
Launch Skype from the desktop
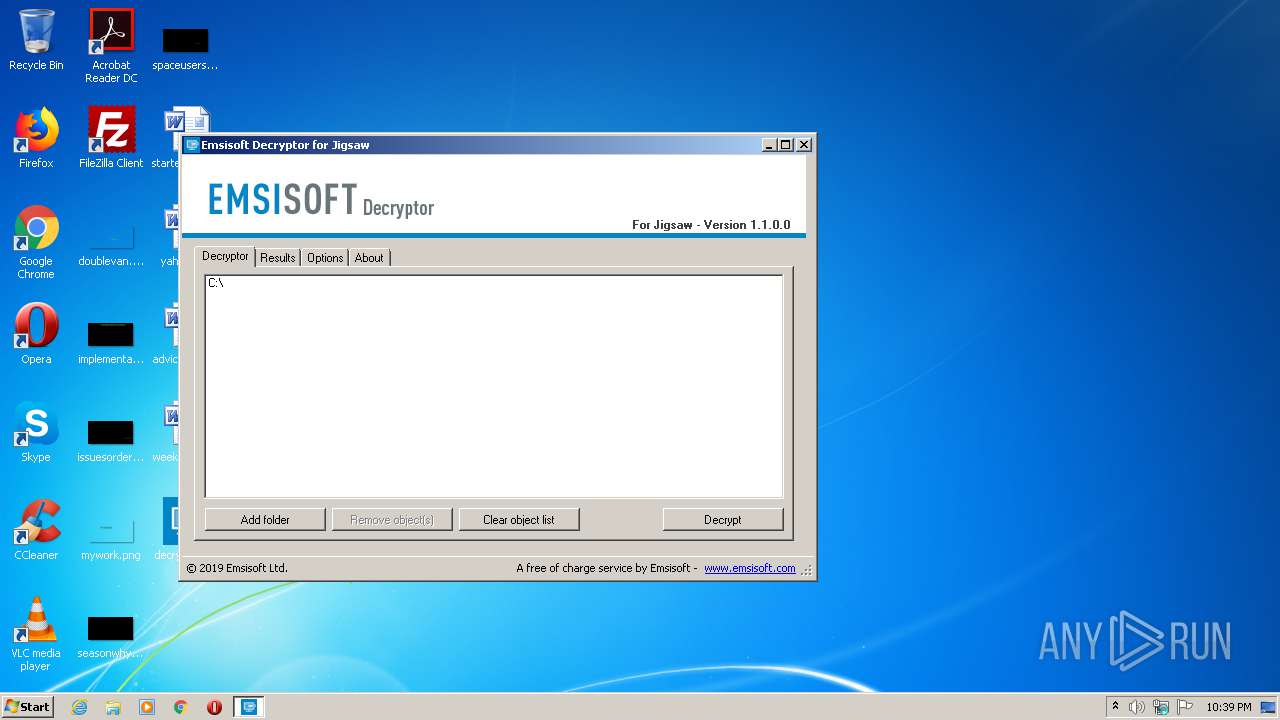pyautogui.click(x=36, y=432)
